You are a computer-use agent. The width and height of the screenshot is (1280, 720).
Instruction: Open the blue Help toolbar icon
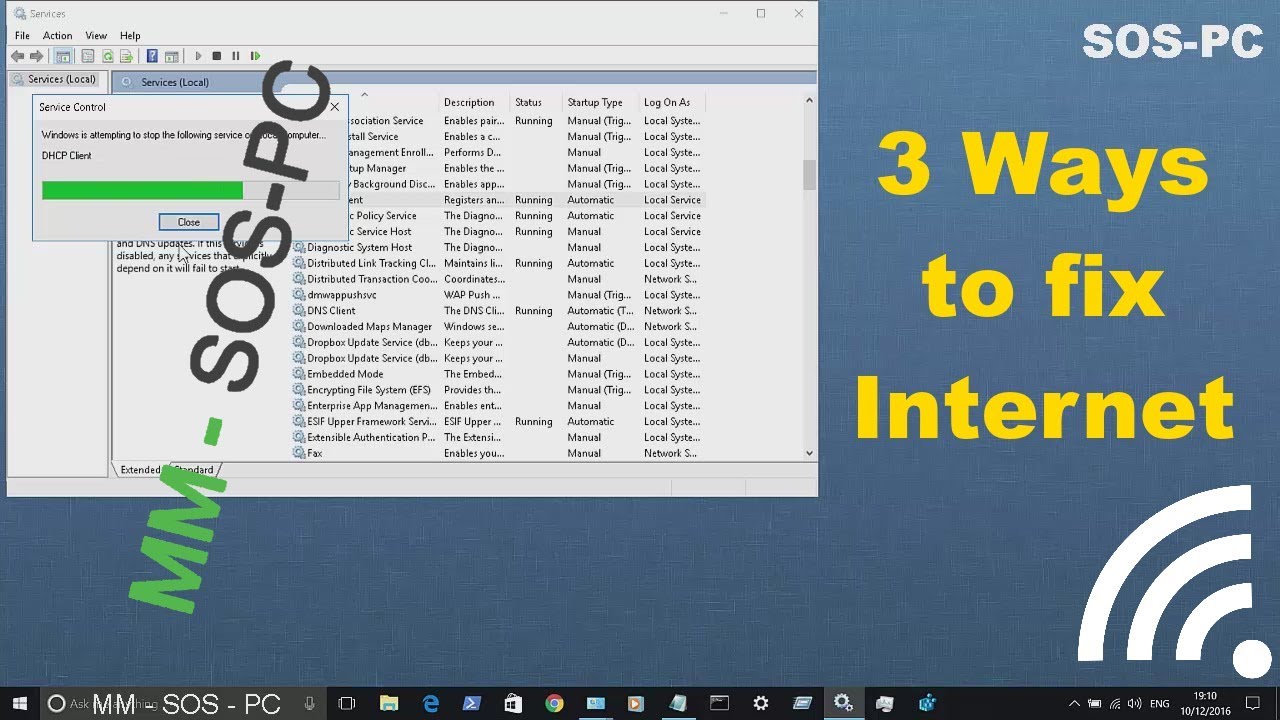point(152,56)
